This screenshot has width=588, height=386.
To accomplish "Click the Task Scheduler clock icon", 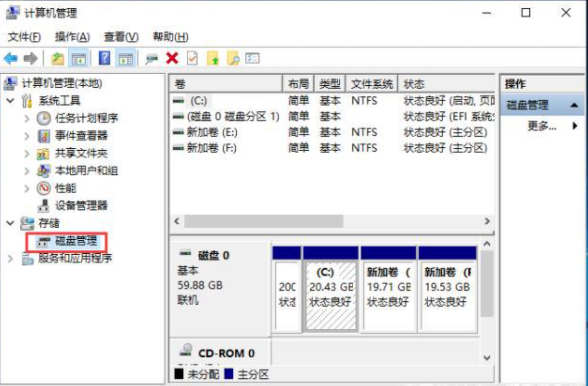I will [x=44, y=118].
